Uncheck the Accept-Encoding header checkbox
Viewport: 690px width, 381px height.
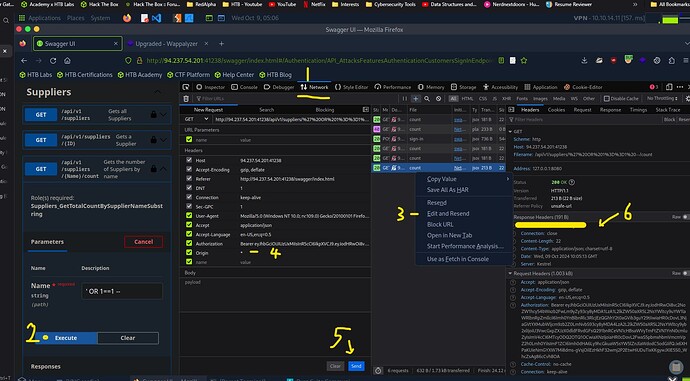tap(189, 169)
